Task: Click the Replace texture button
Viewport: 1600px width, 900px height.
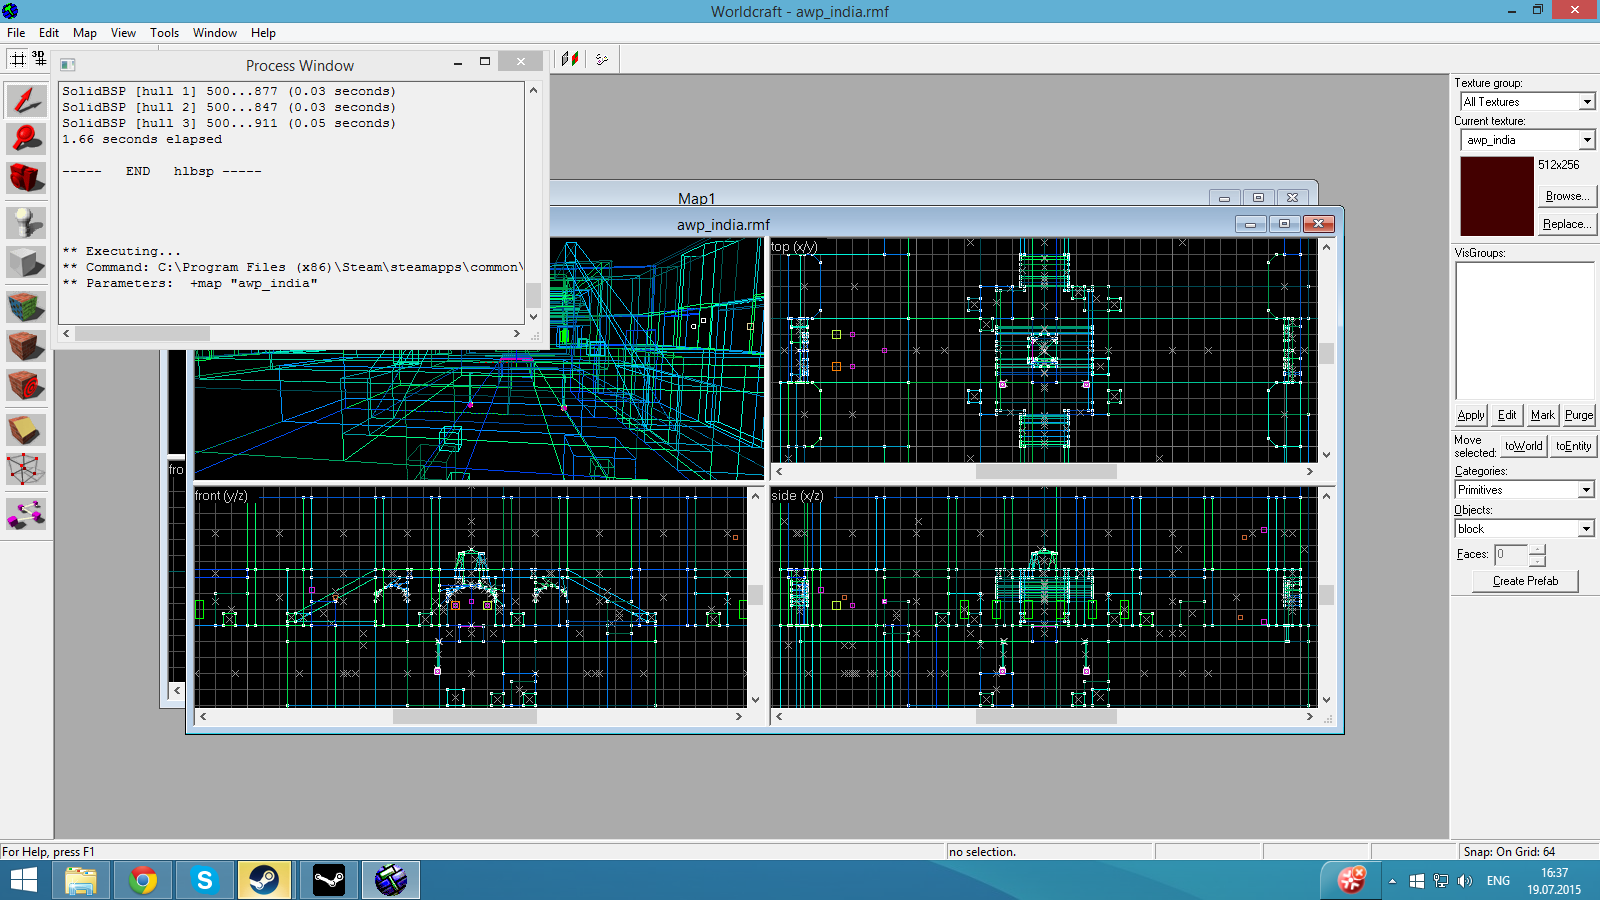Action: [x=1567, y=224]
